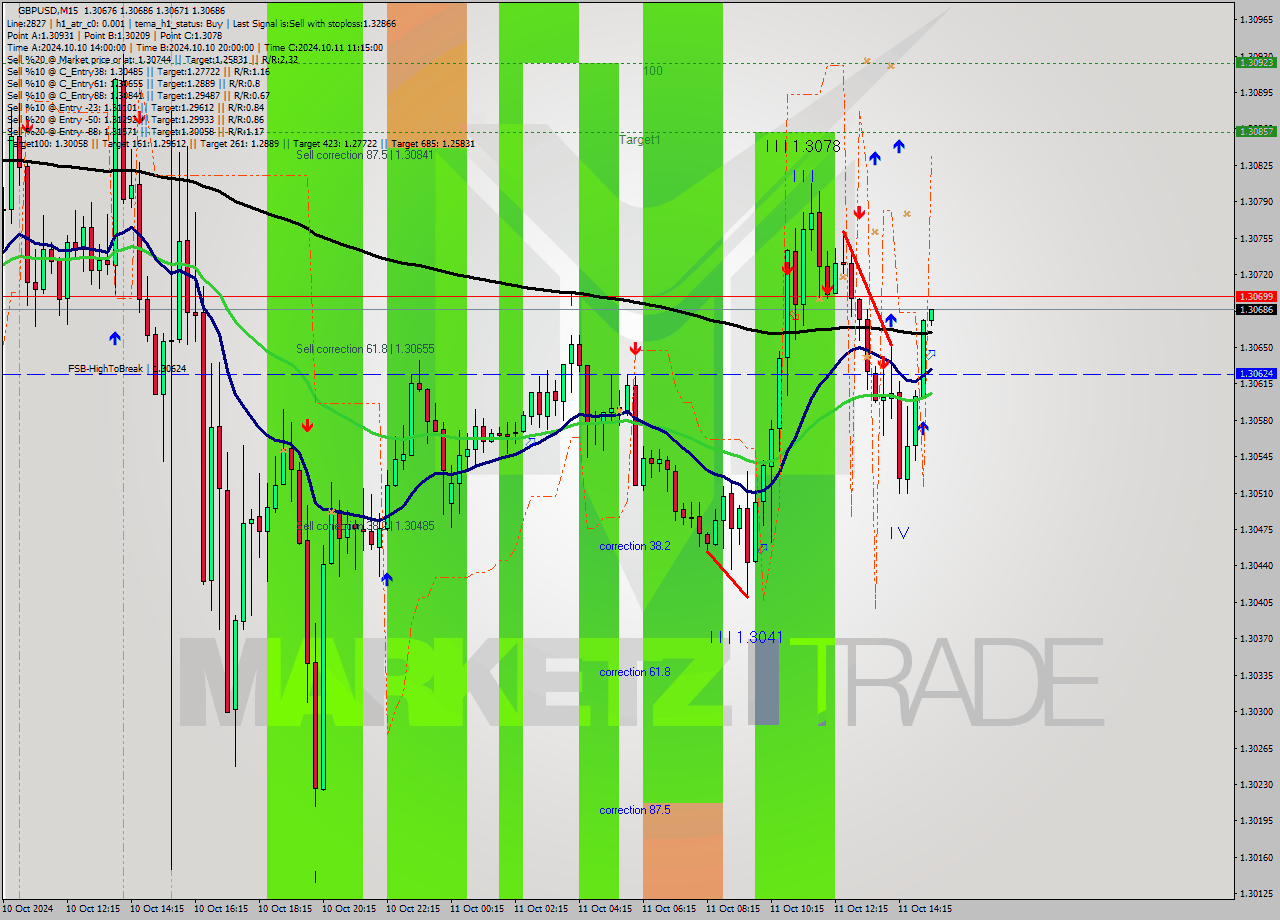
Task: Click 1.30475 on the price axis
Action: 1256,529
